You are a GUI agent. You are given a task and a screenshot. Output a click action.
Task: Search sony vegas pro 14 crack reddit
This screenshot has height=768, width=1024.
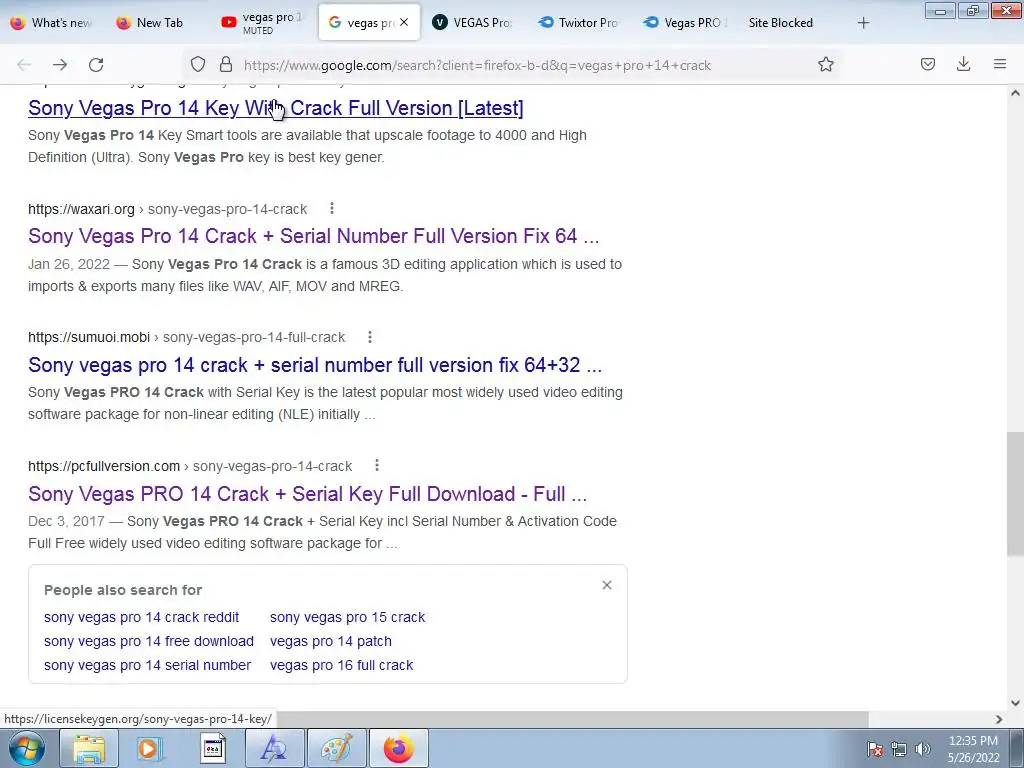(142, 617)
